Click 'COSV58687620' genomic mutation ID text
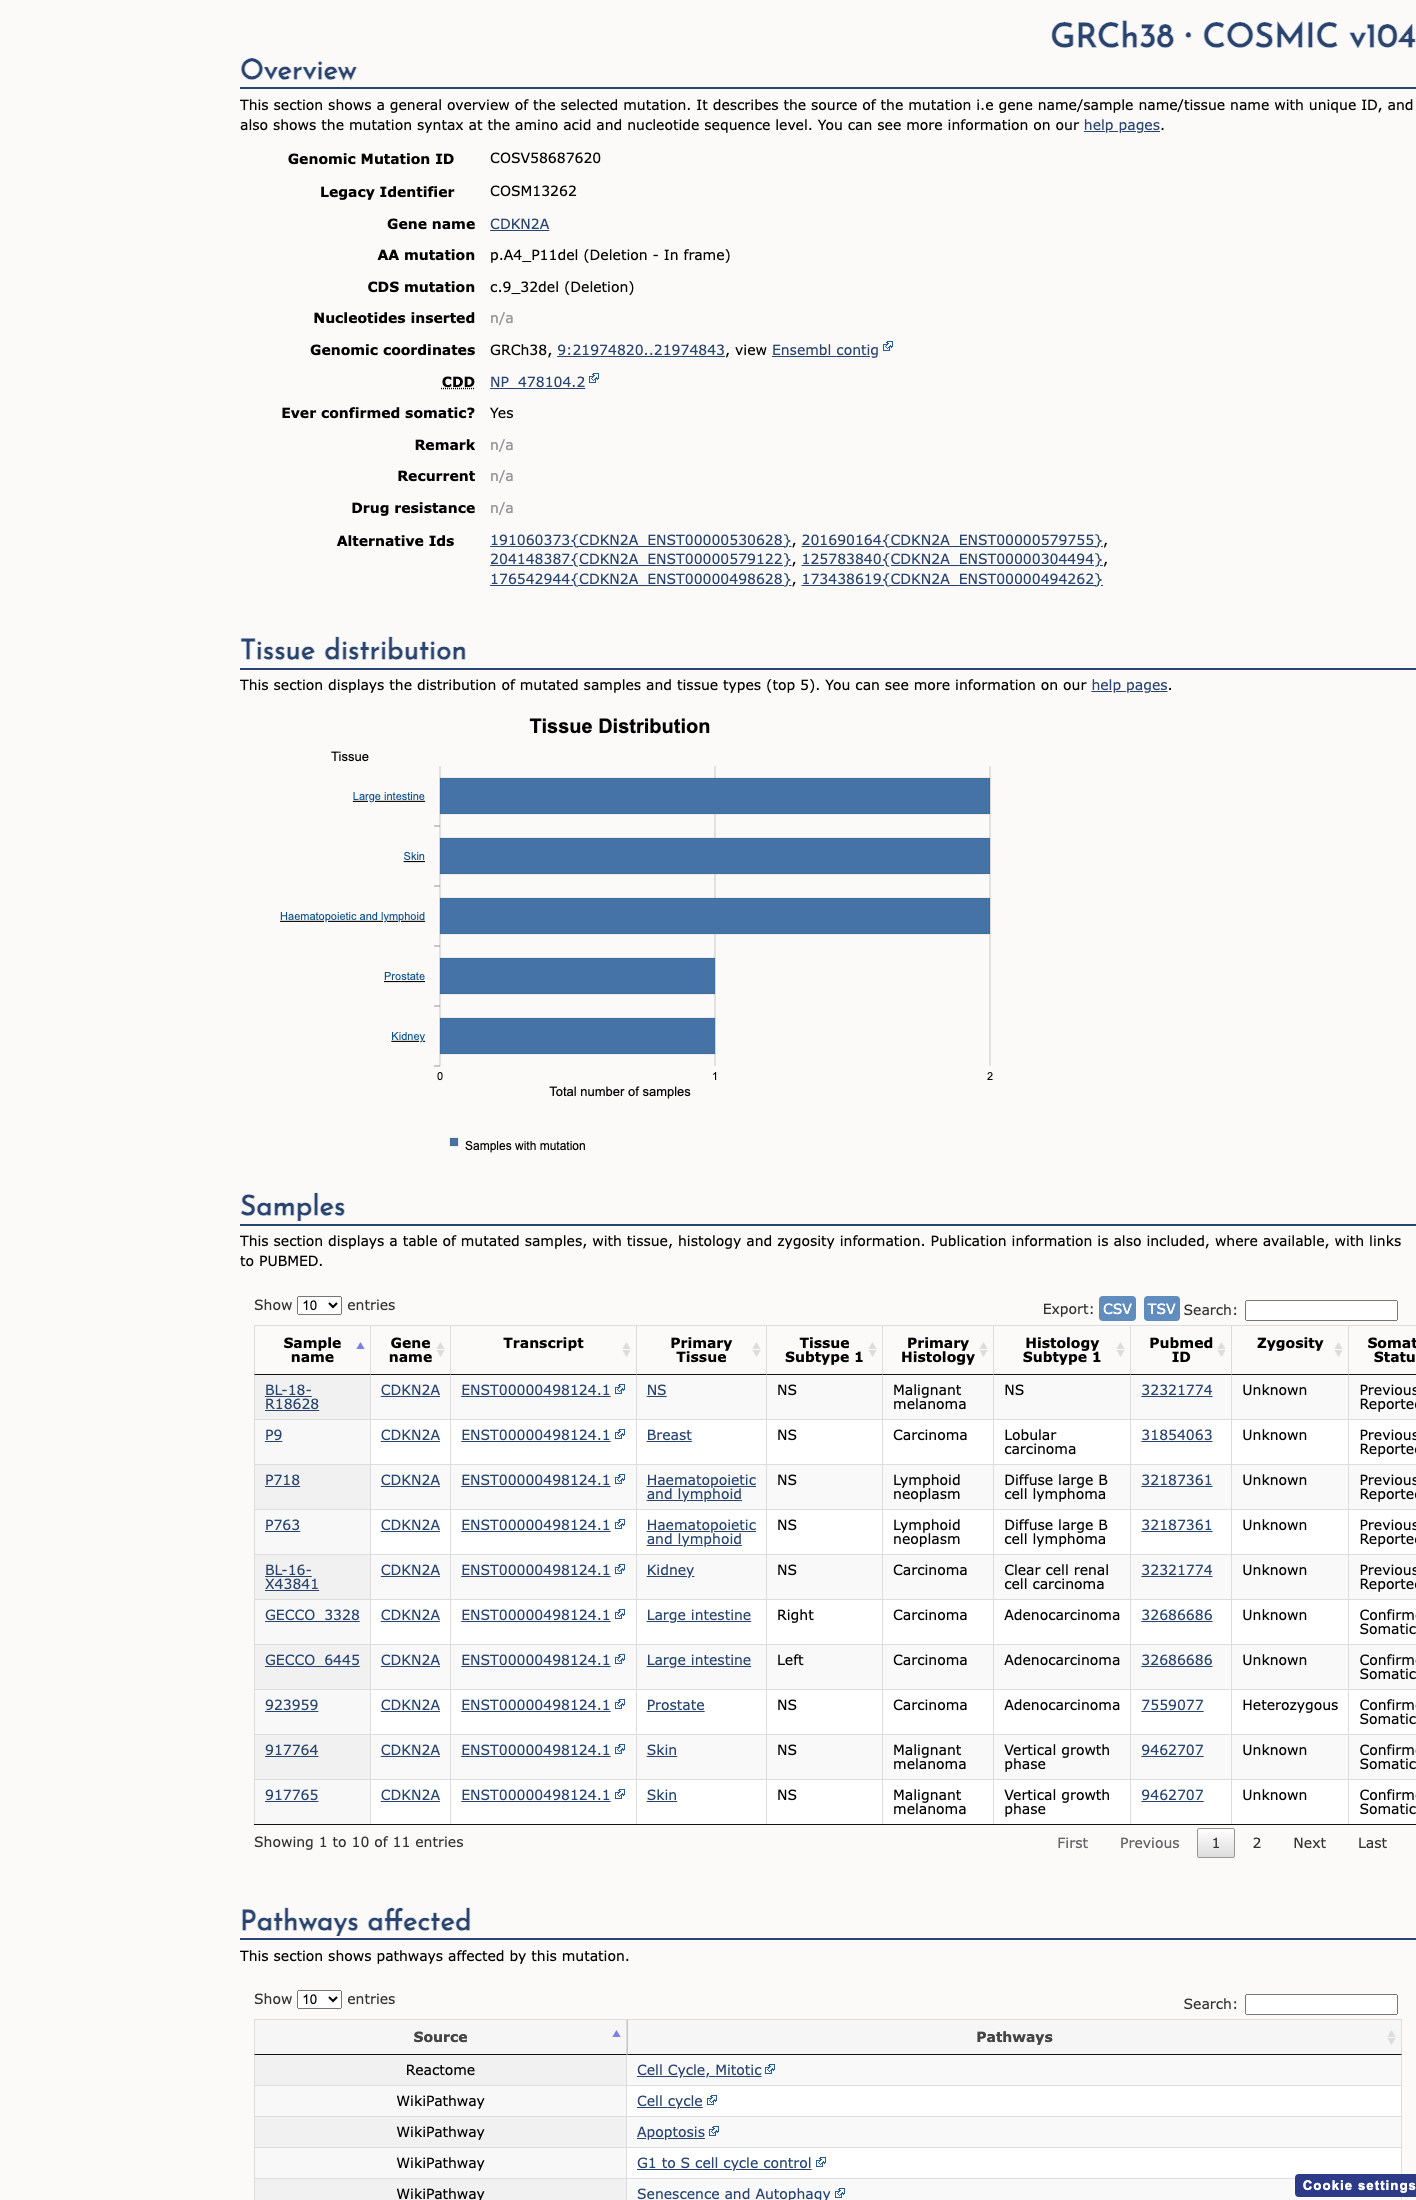The image size is (1416, 2200). (x=545, y=158)
